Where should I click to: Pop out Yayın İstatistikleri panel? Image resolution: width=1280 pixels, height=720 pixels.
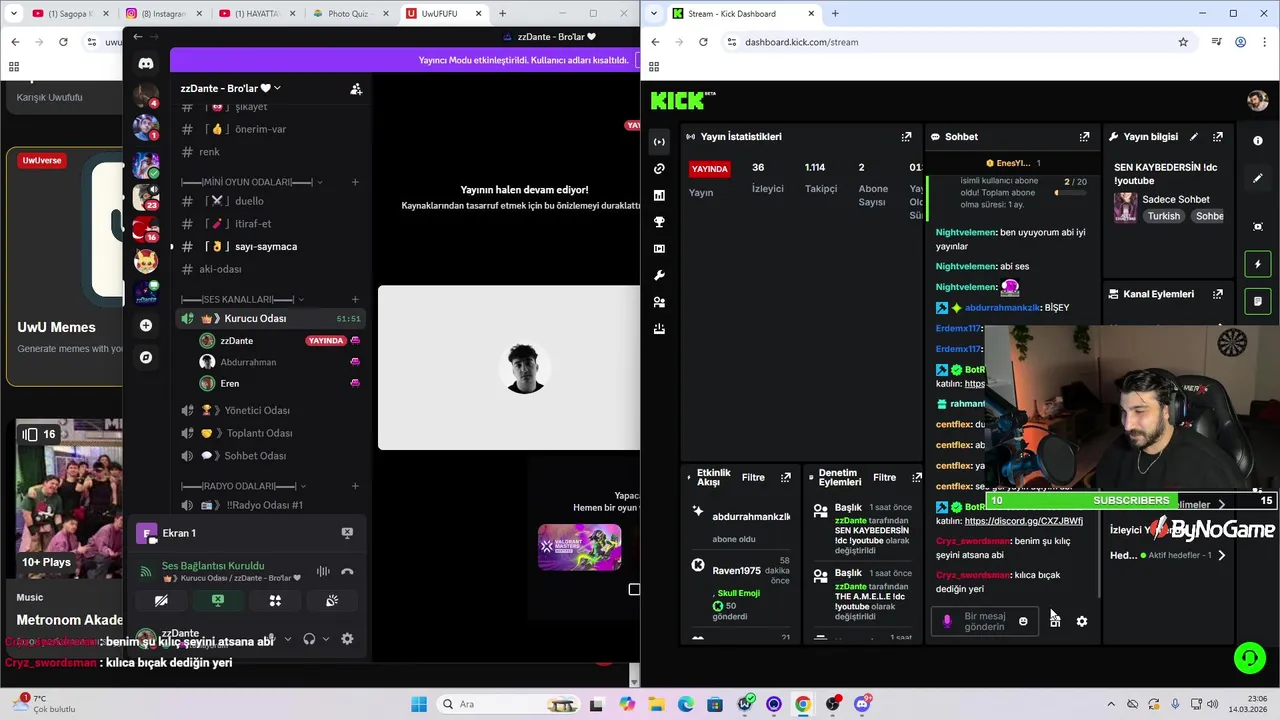(x=906, y=137)
